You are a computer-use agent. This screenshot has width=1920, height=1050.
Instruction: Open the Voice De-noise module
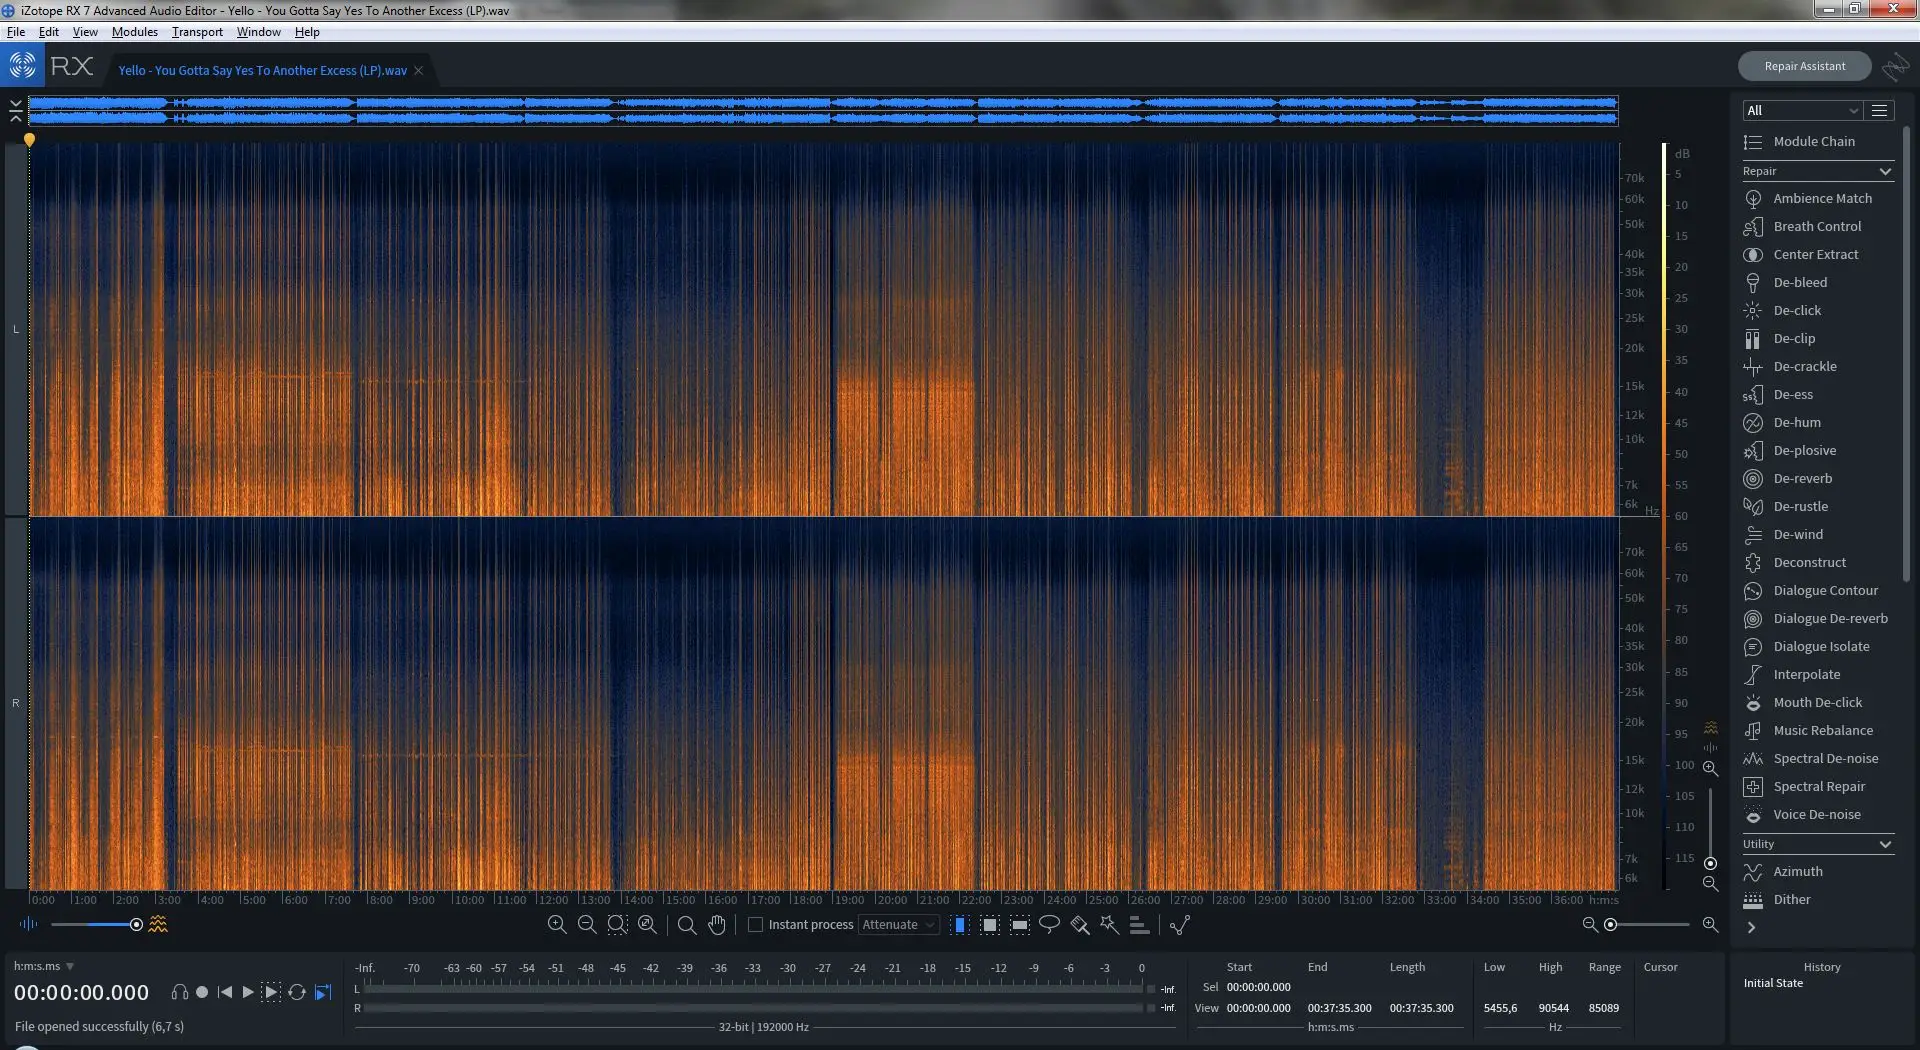coord(1803,814)
